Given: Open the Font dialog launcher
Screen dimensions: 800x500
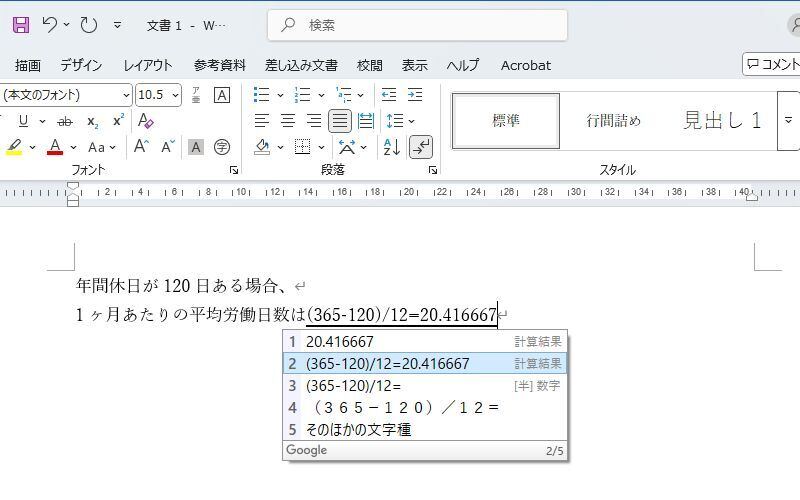Looking at the screenshot, I should [x=234, y=170].
